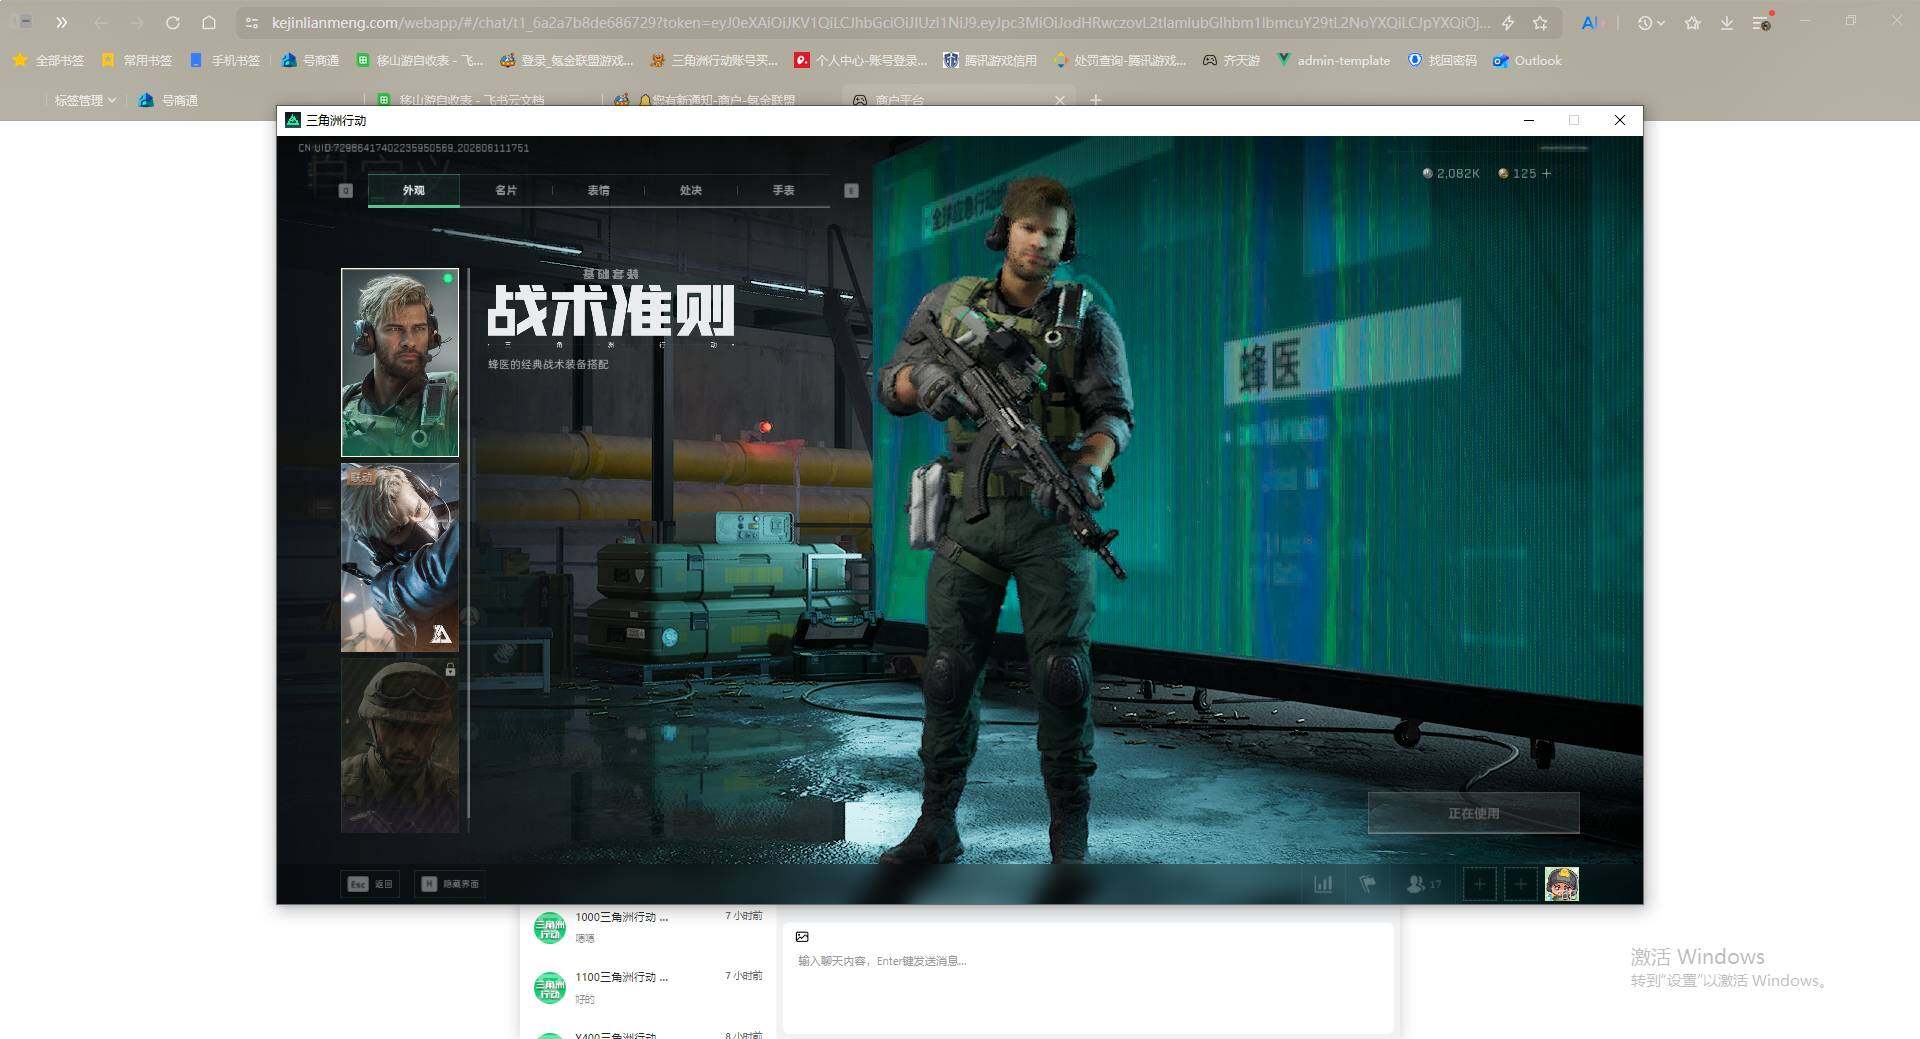Open the stats bar-chart icon in game footer

[x=1323, y=884]
